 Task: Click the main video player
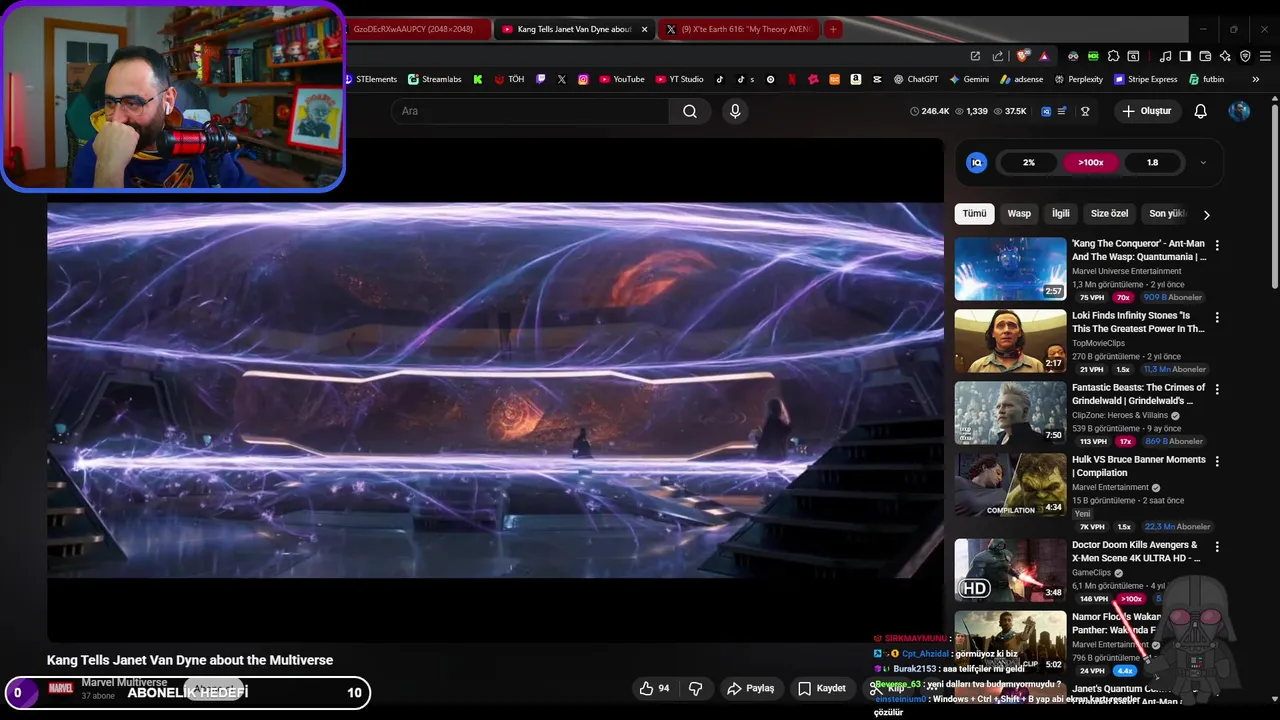(x=495, y=390)
